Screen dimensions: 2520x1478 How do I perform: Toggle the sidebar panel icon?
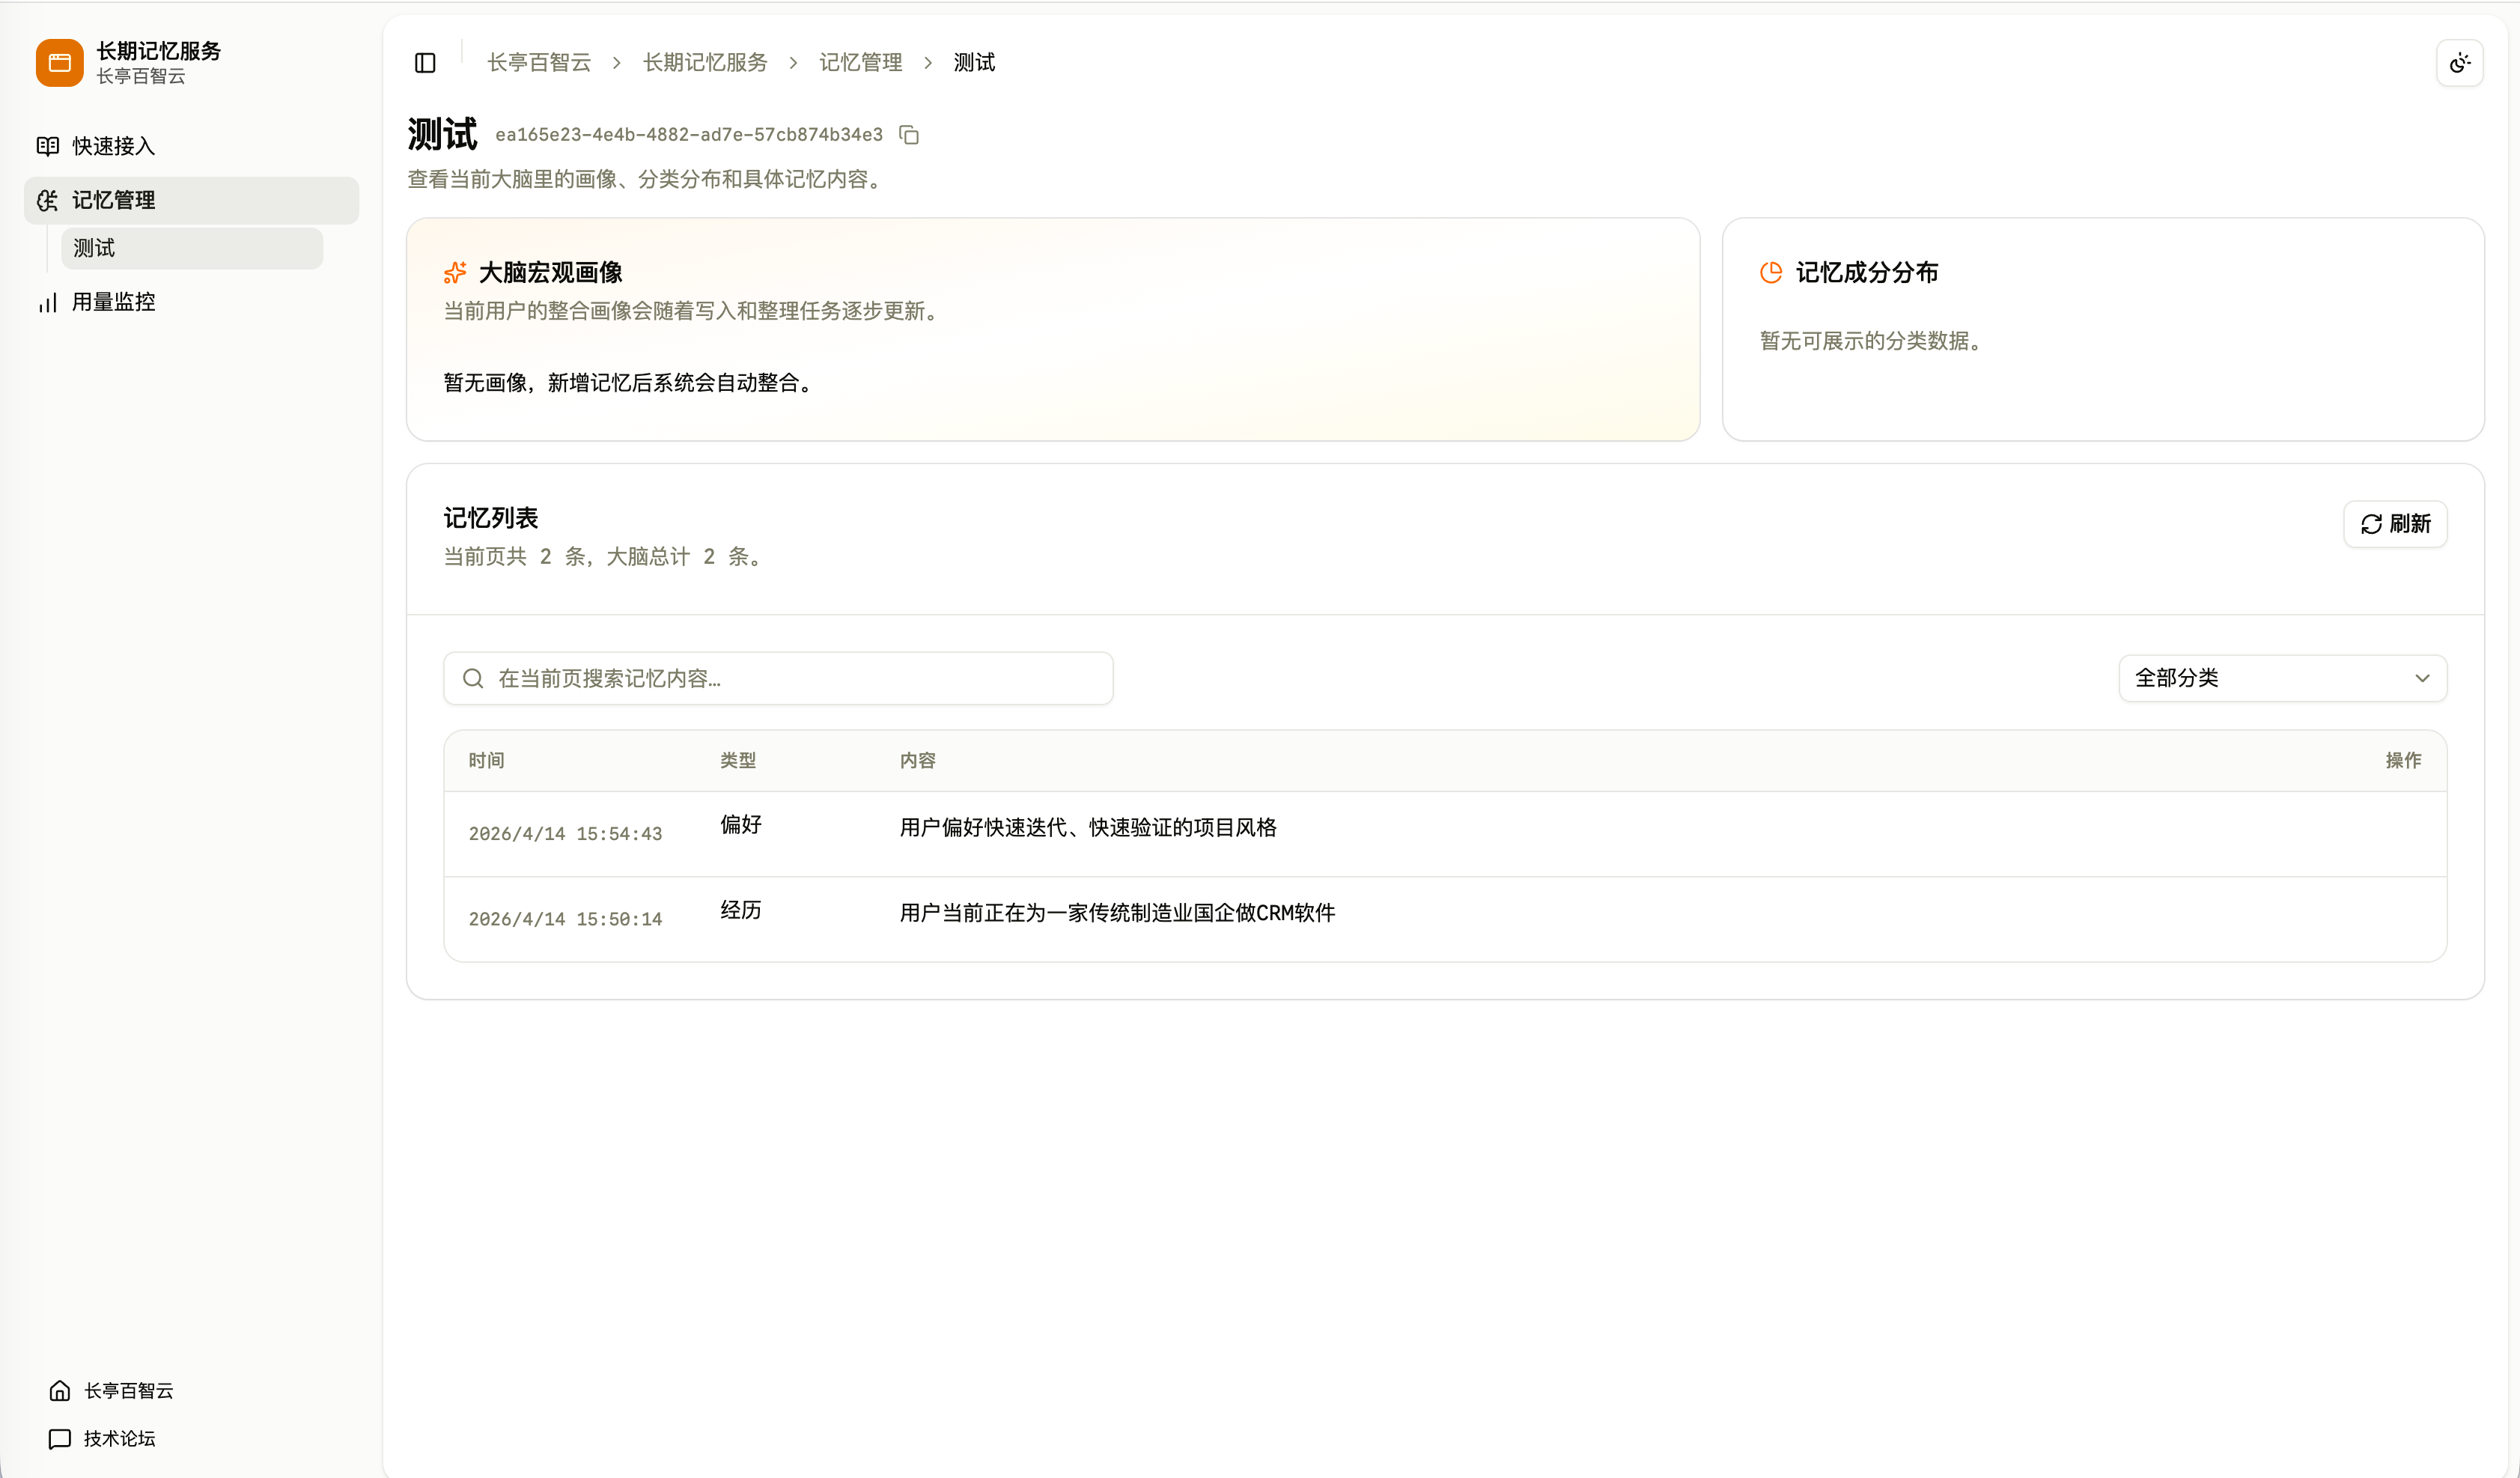point(425,63)
